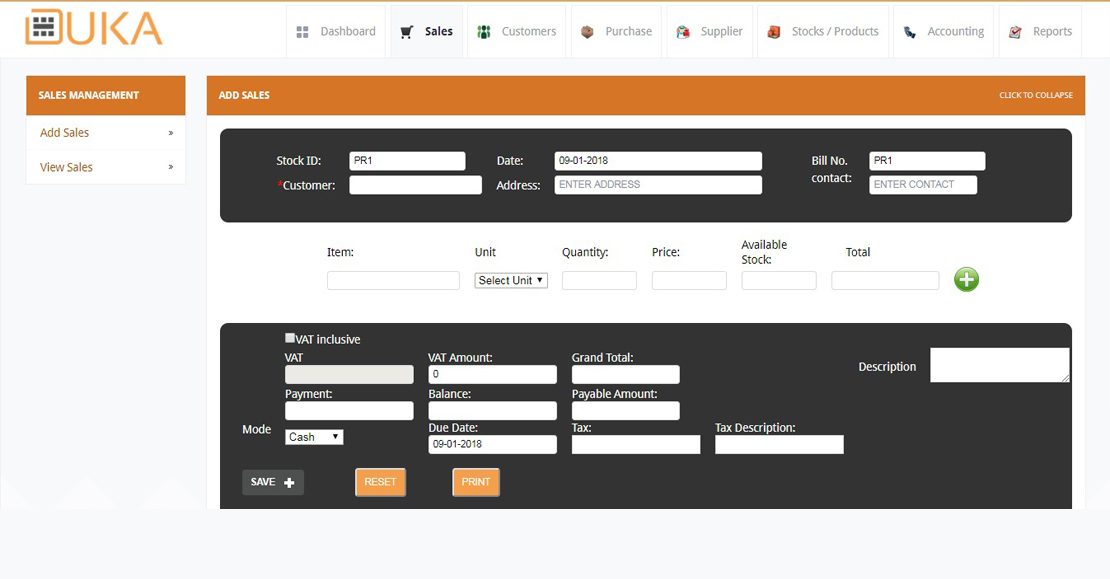Click the Balance input field
The width and height of the screenshot is (1110, 579).
pos(492,411)
